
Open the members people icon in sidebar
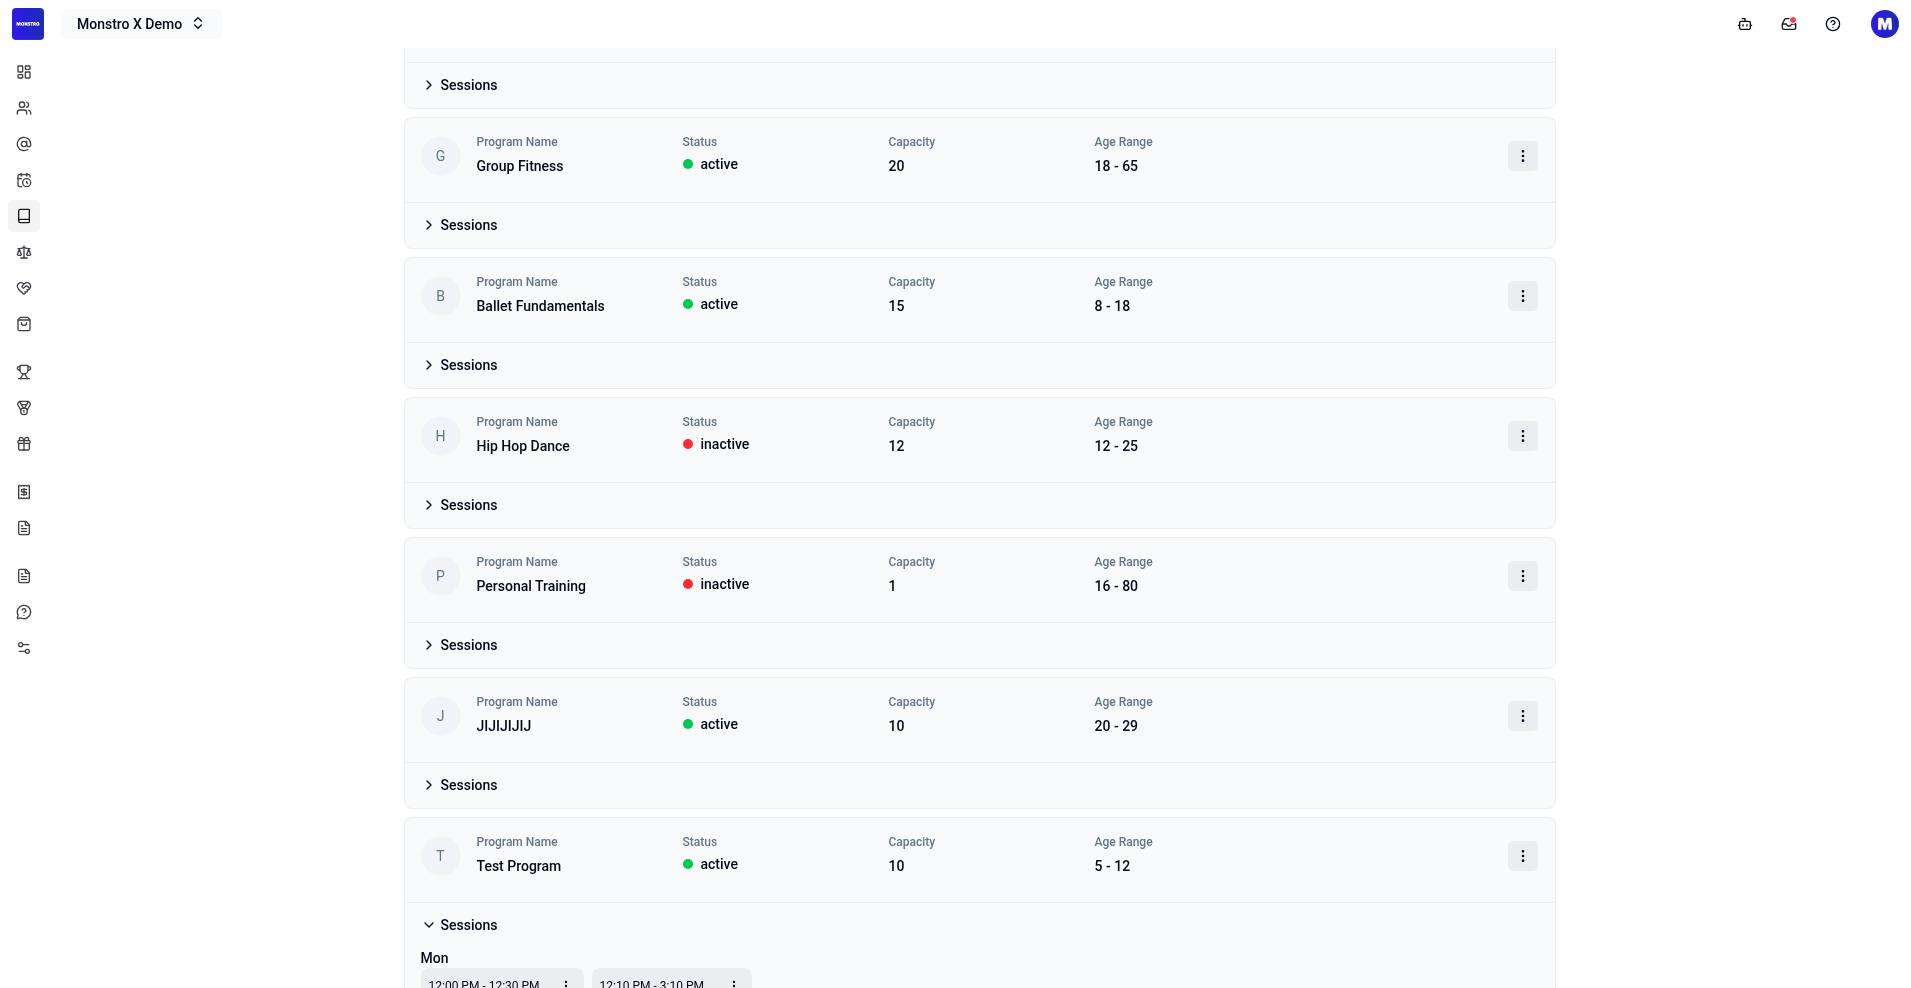(x=24, y=108)
